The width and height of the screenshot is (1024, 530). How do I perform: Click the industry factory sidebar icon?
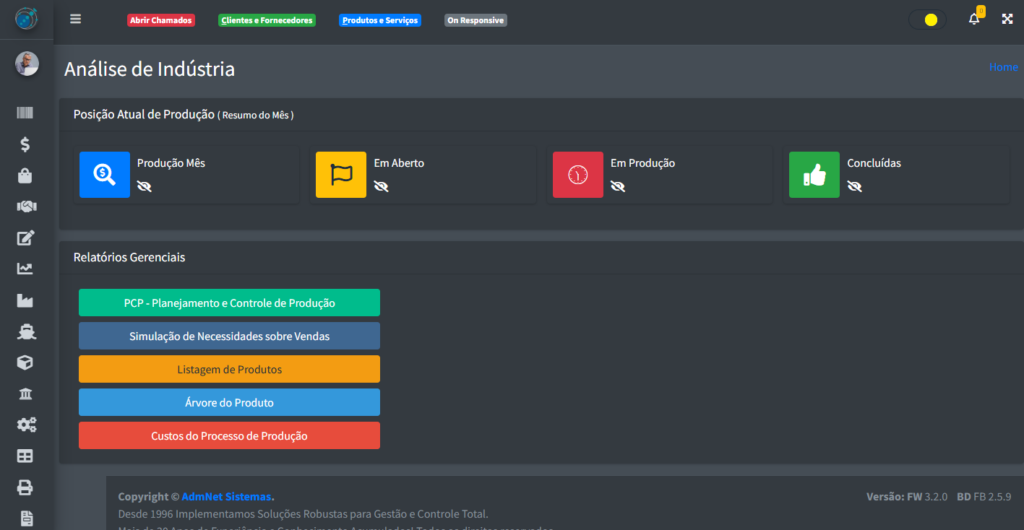coord(26,300)
